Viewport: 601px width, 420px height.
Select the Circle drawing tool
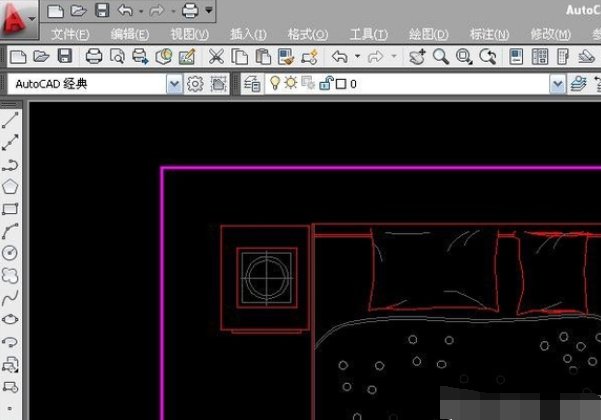(x=11, y=252)
